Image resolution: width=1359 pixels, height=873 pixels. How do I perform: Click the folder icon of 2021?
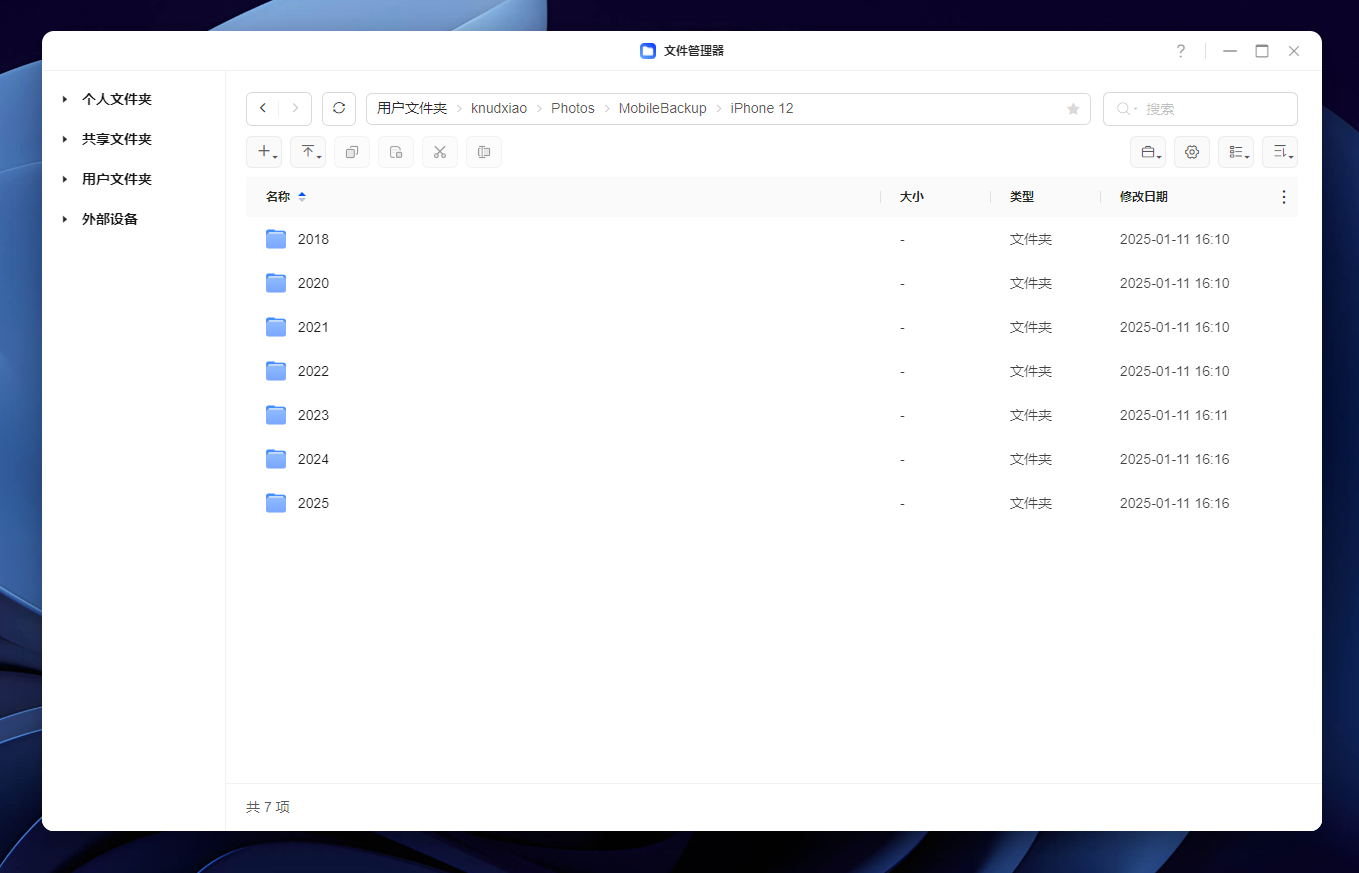tap(276, 327)
